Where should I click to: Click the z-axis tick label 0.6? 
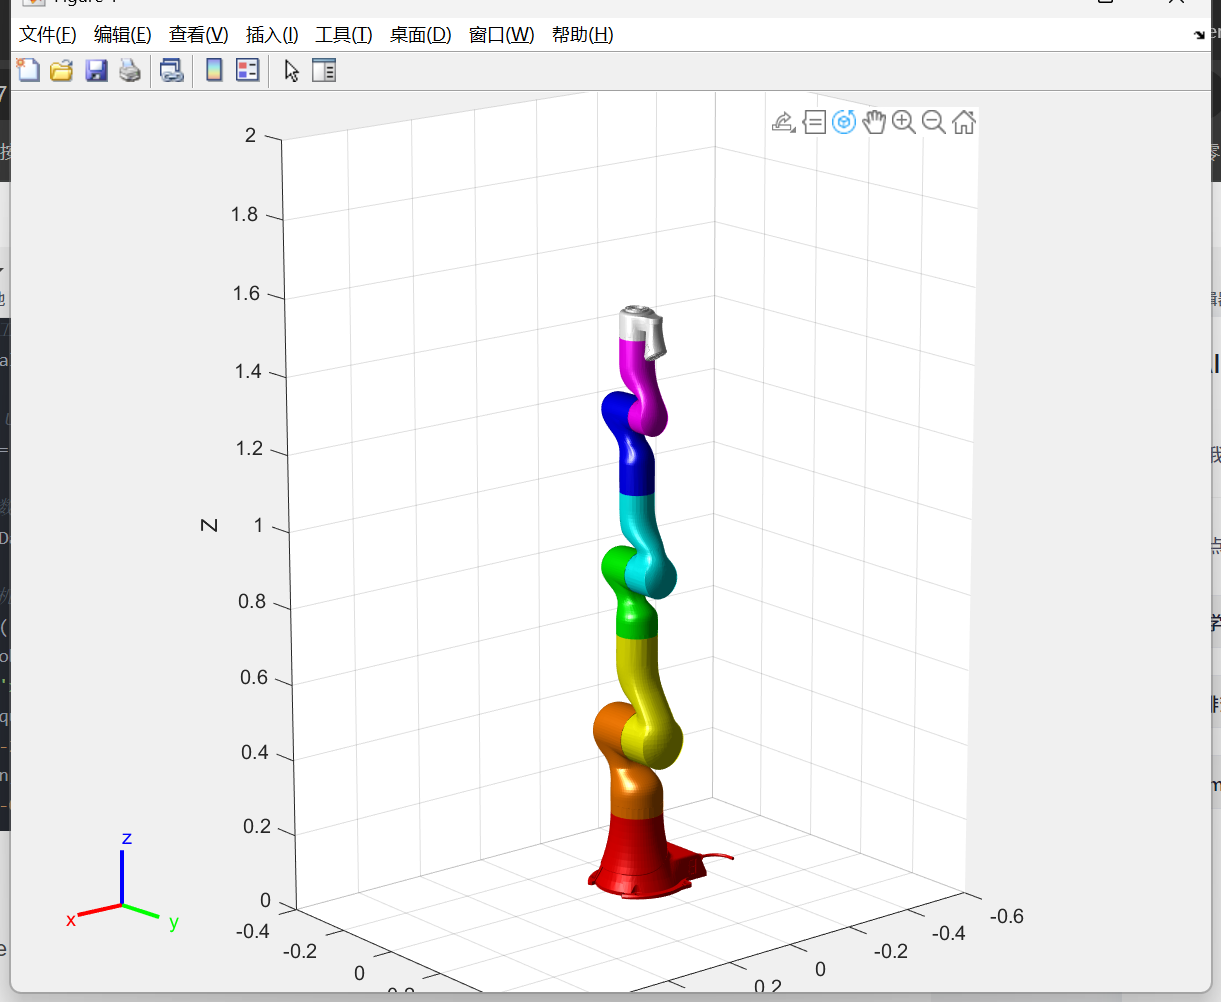coord(254,677)
